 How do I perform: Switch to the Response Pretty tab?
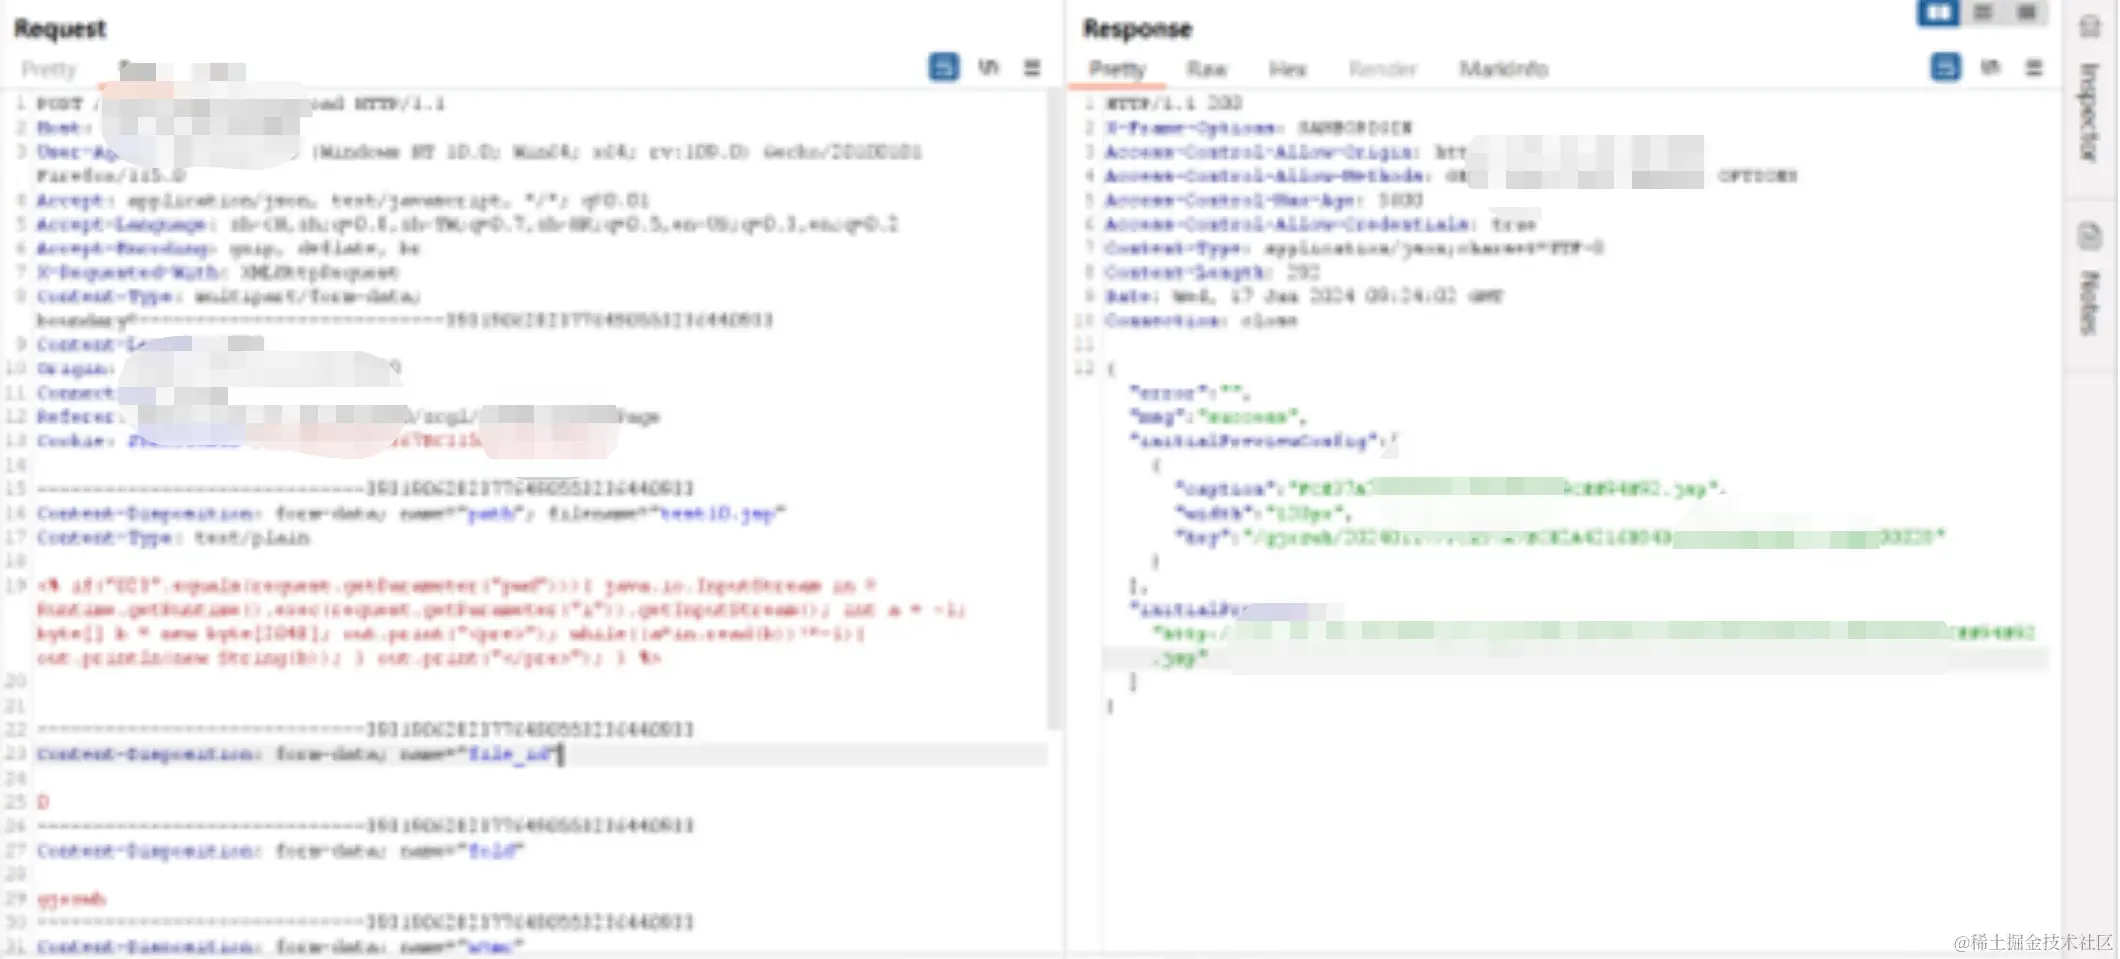point(1117,69)
